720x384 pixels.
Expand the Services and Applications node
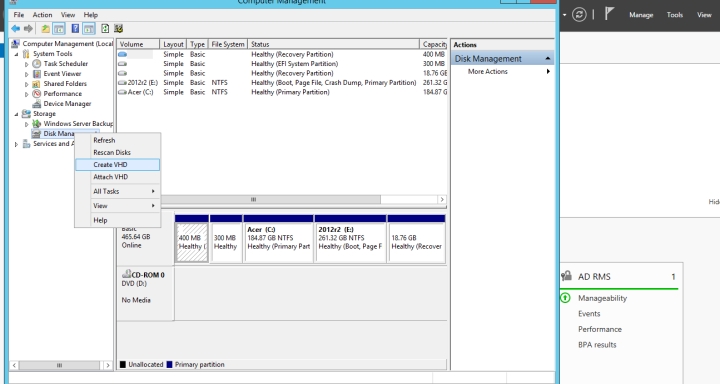coord(17,144)
